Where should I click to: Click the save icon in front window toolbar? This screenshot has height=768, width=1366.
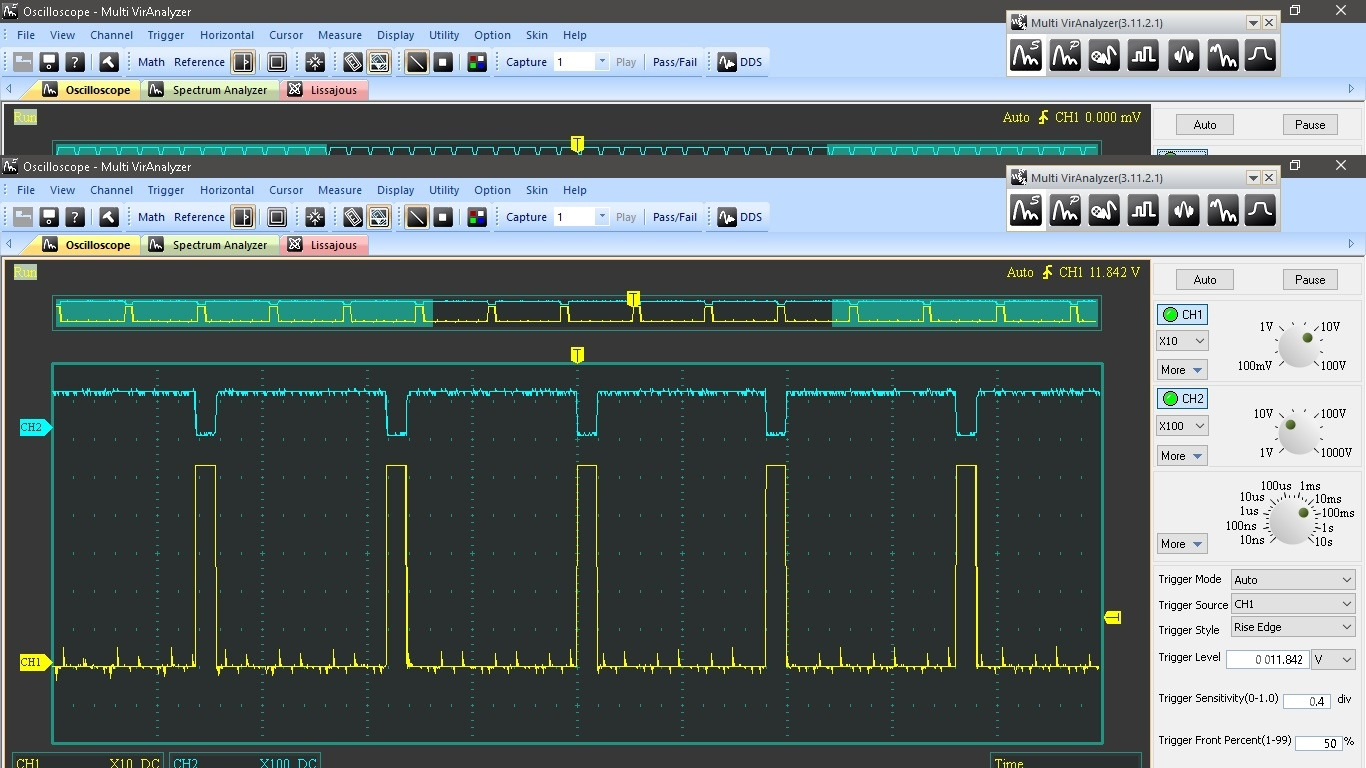pos(48,217)
